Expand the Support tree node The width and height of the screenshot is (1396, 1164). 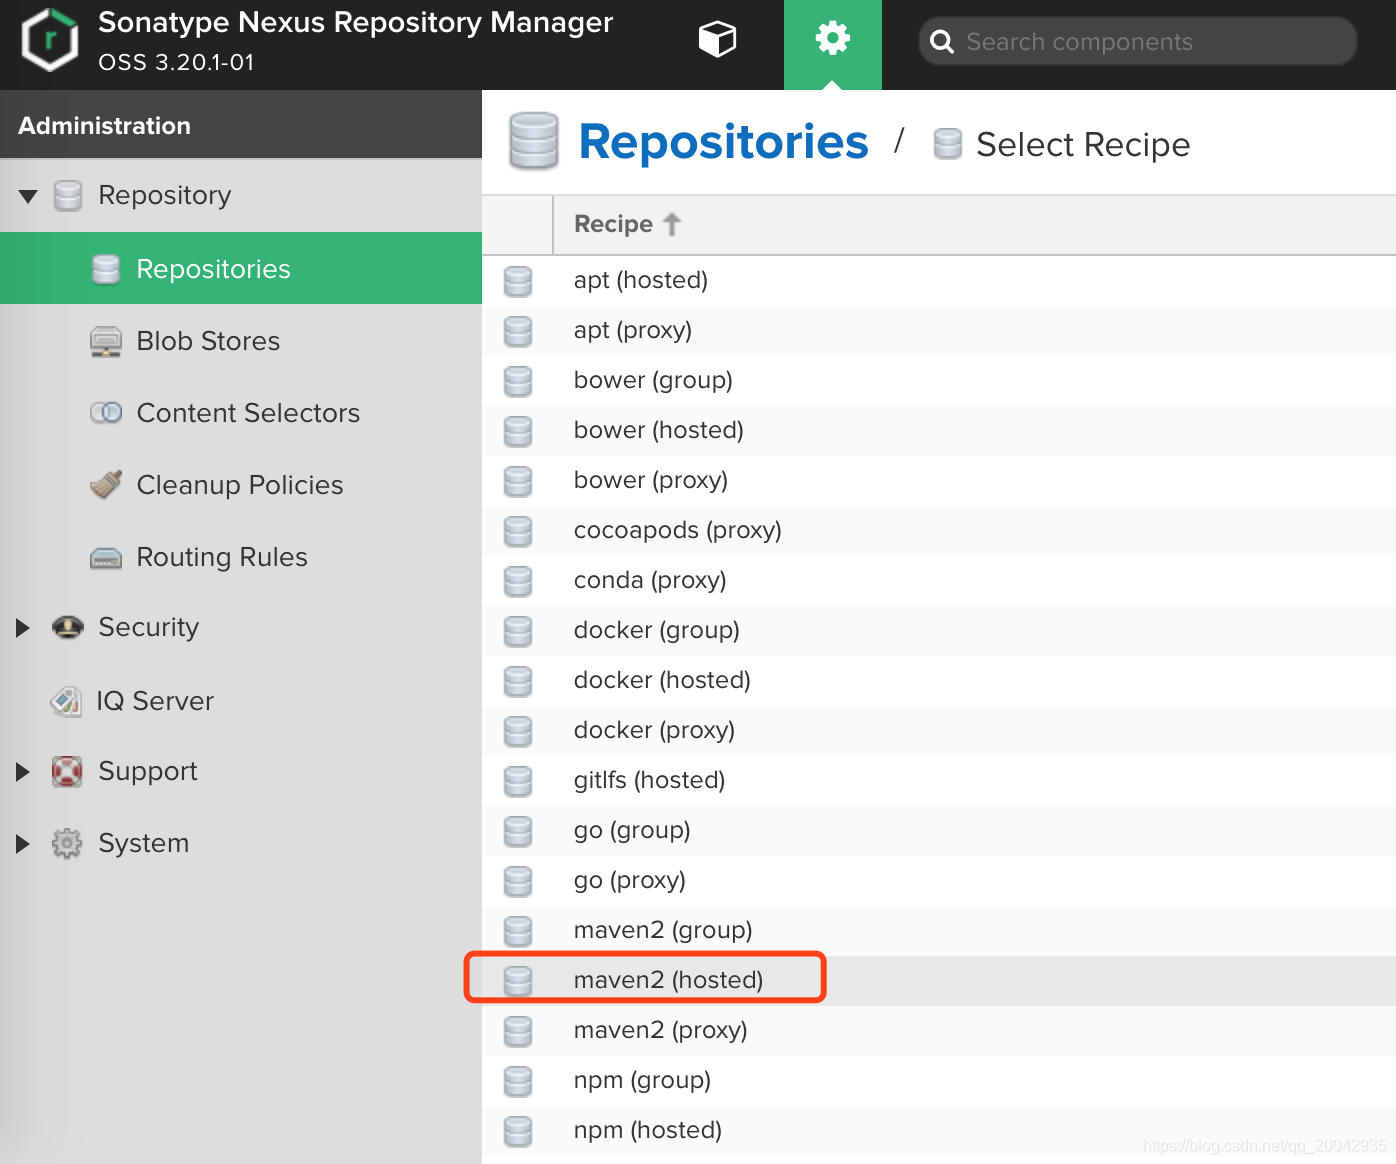coord(23,772)
